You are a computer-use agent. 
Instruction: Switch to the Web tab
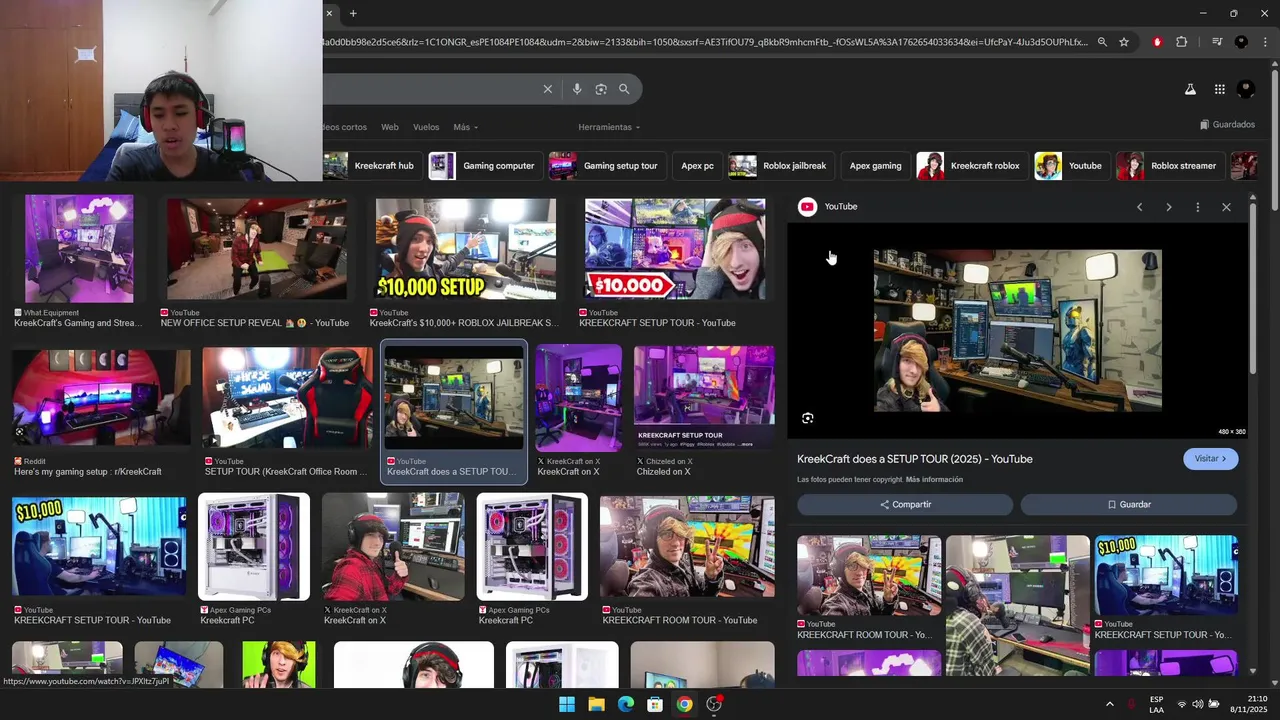(x=390, y=127)
